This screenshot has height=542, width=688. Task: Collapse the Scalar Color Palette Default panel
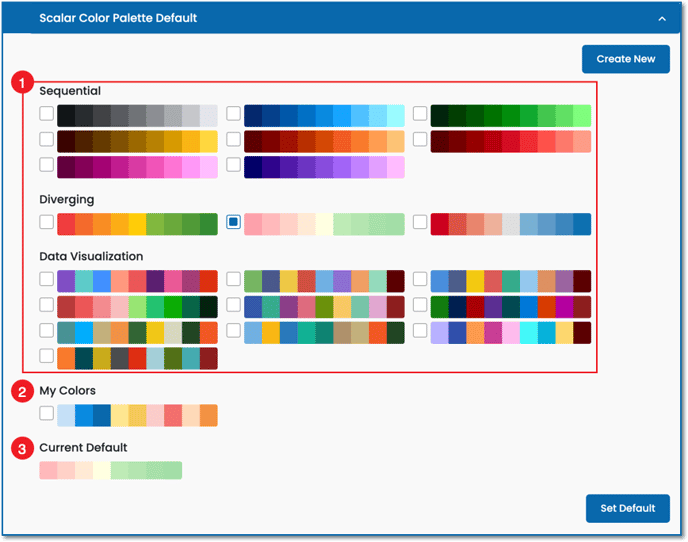[x=662, y=18]
